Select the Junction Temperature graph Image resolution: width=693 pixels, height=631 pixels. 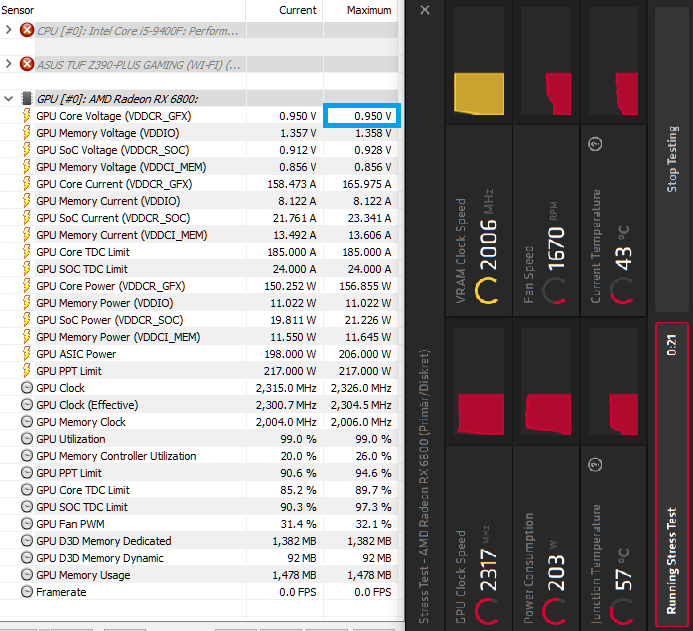point(613,382)
